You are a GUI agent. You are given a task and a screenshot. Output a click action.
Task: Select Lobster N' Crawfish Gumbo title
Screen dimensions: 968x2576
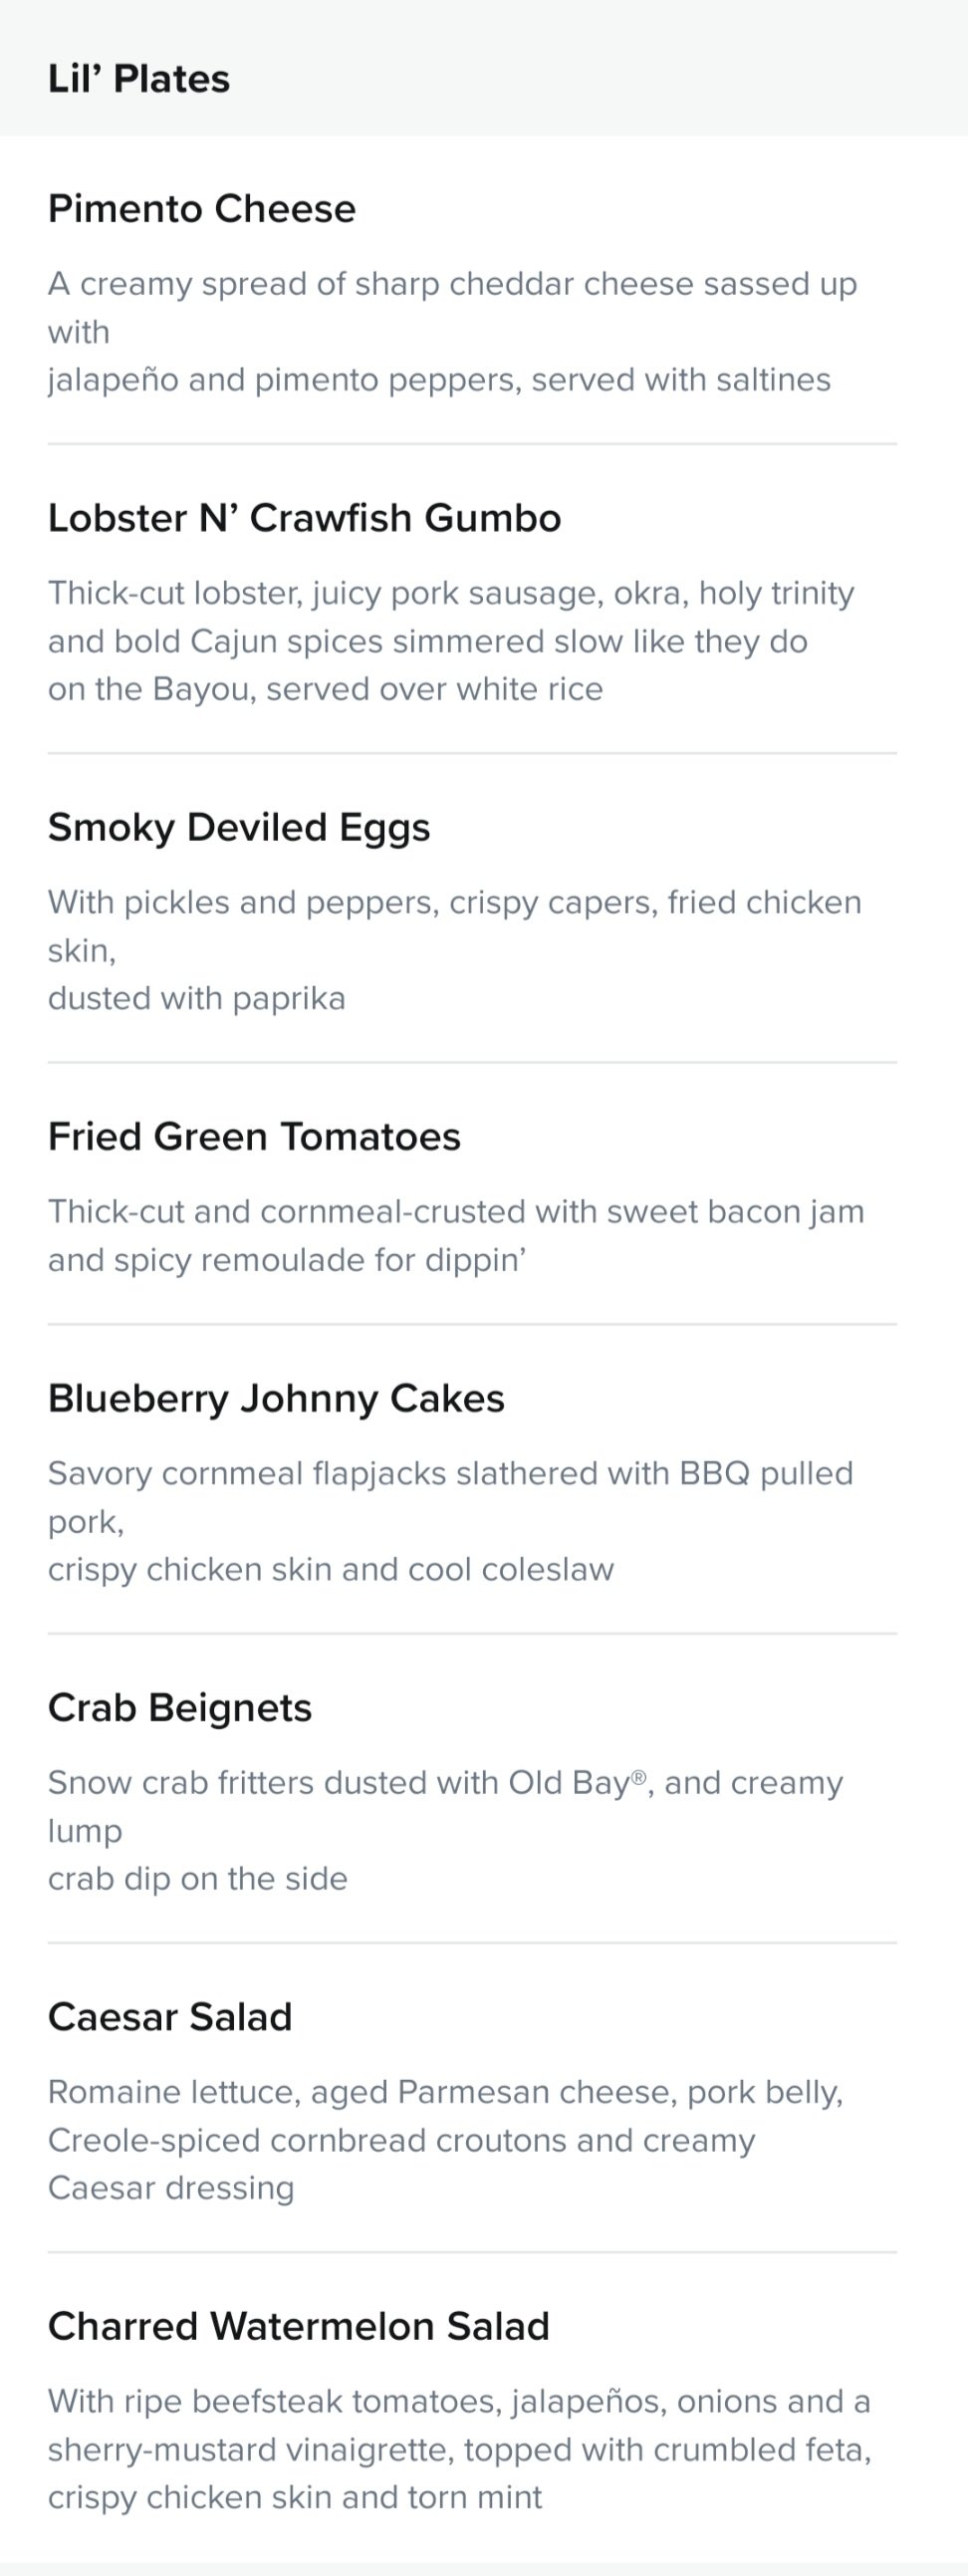pos(305,517)
